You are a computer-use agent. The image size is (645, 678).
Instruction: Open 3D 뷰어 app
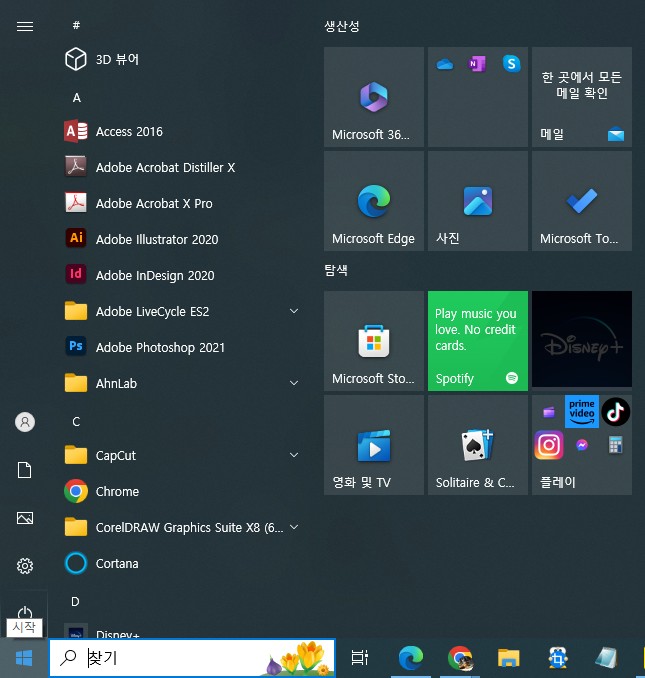182,59
